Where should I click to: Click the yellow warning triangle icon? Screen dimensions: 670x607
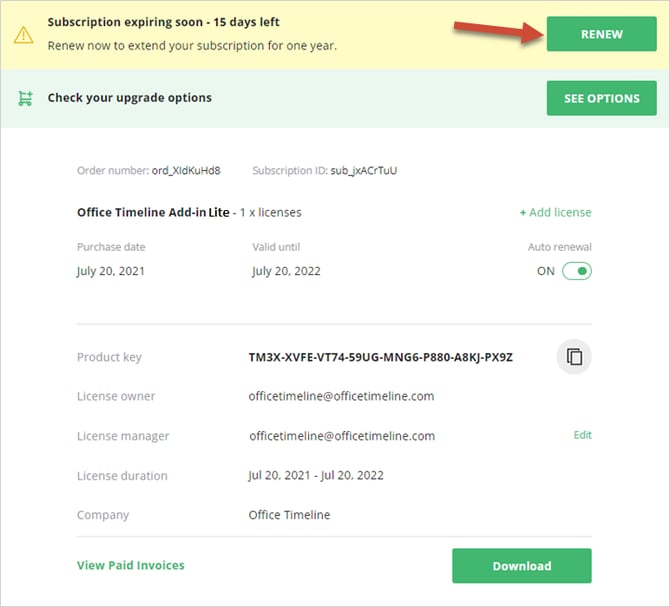tap(24, 35)
